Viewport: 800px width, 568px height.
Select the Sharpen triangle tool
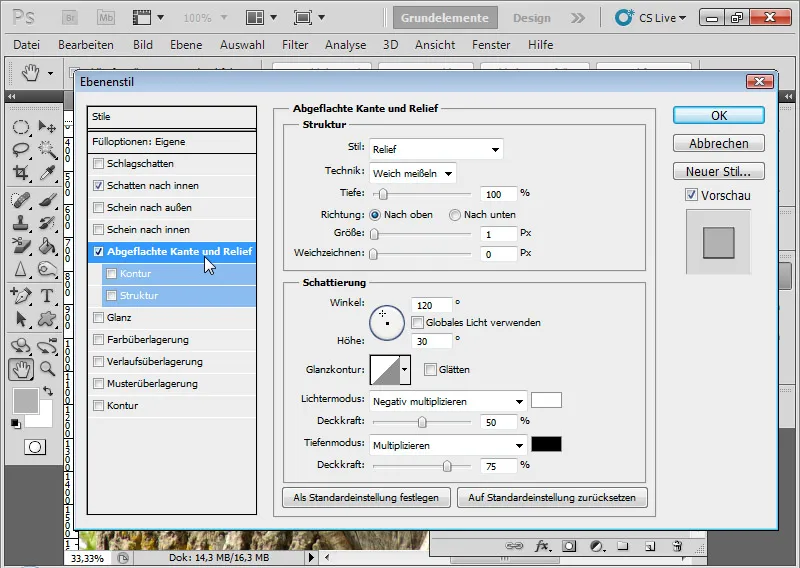20,269
